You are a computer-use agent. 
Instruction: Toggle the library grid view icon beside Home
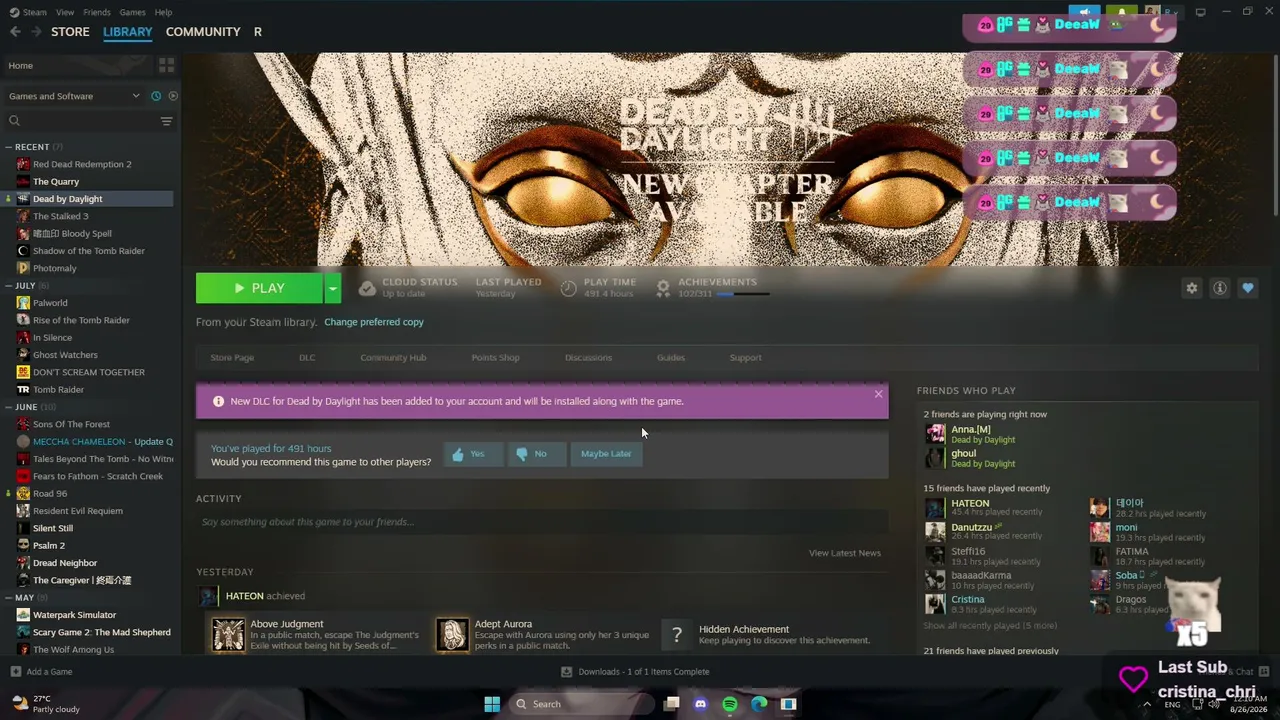click(x=166, y=65)
